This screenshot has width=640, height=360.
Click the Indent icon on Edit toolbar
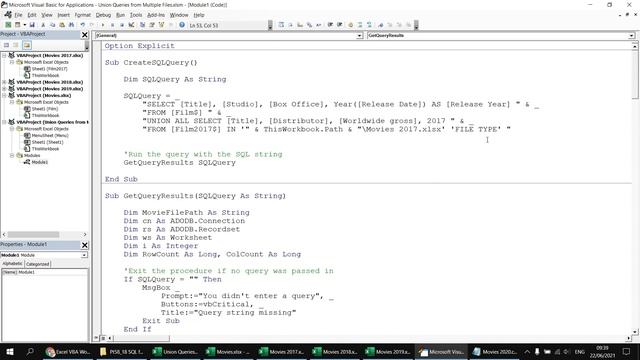point(330,25)
